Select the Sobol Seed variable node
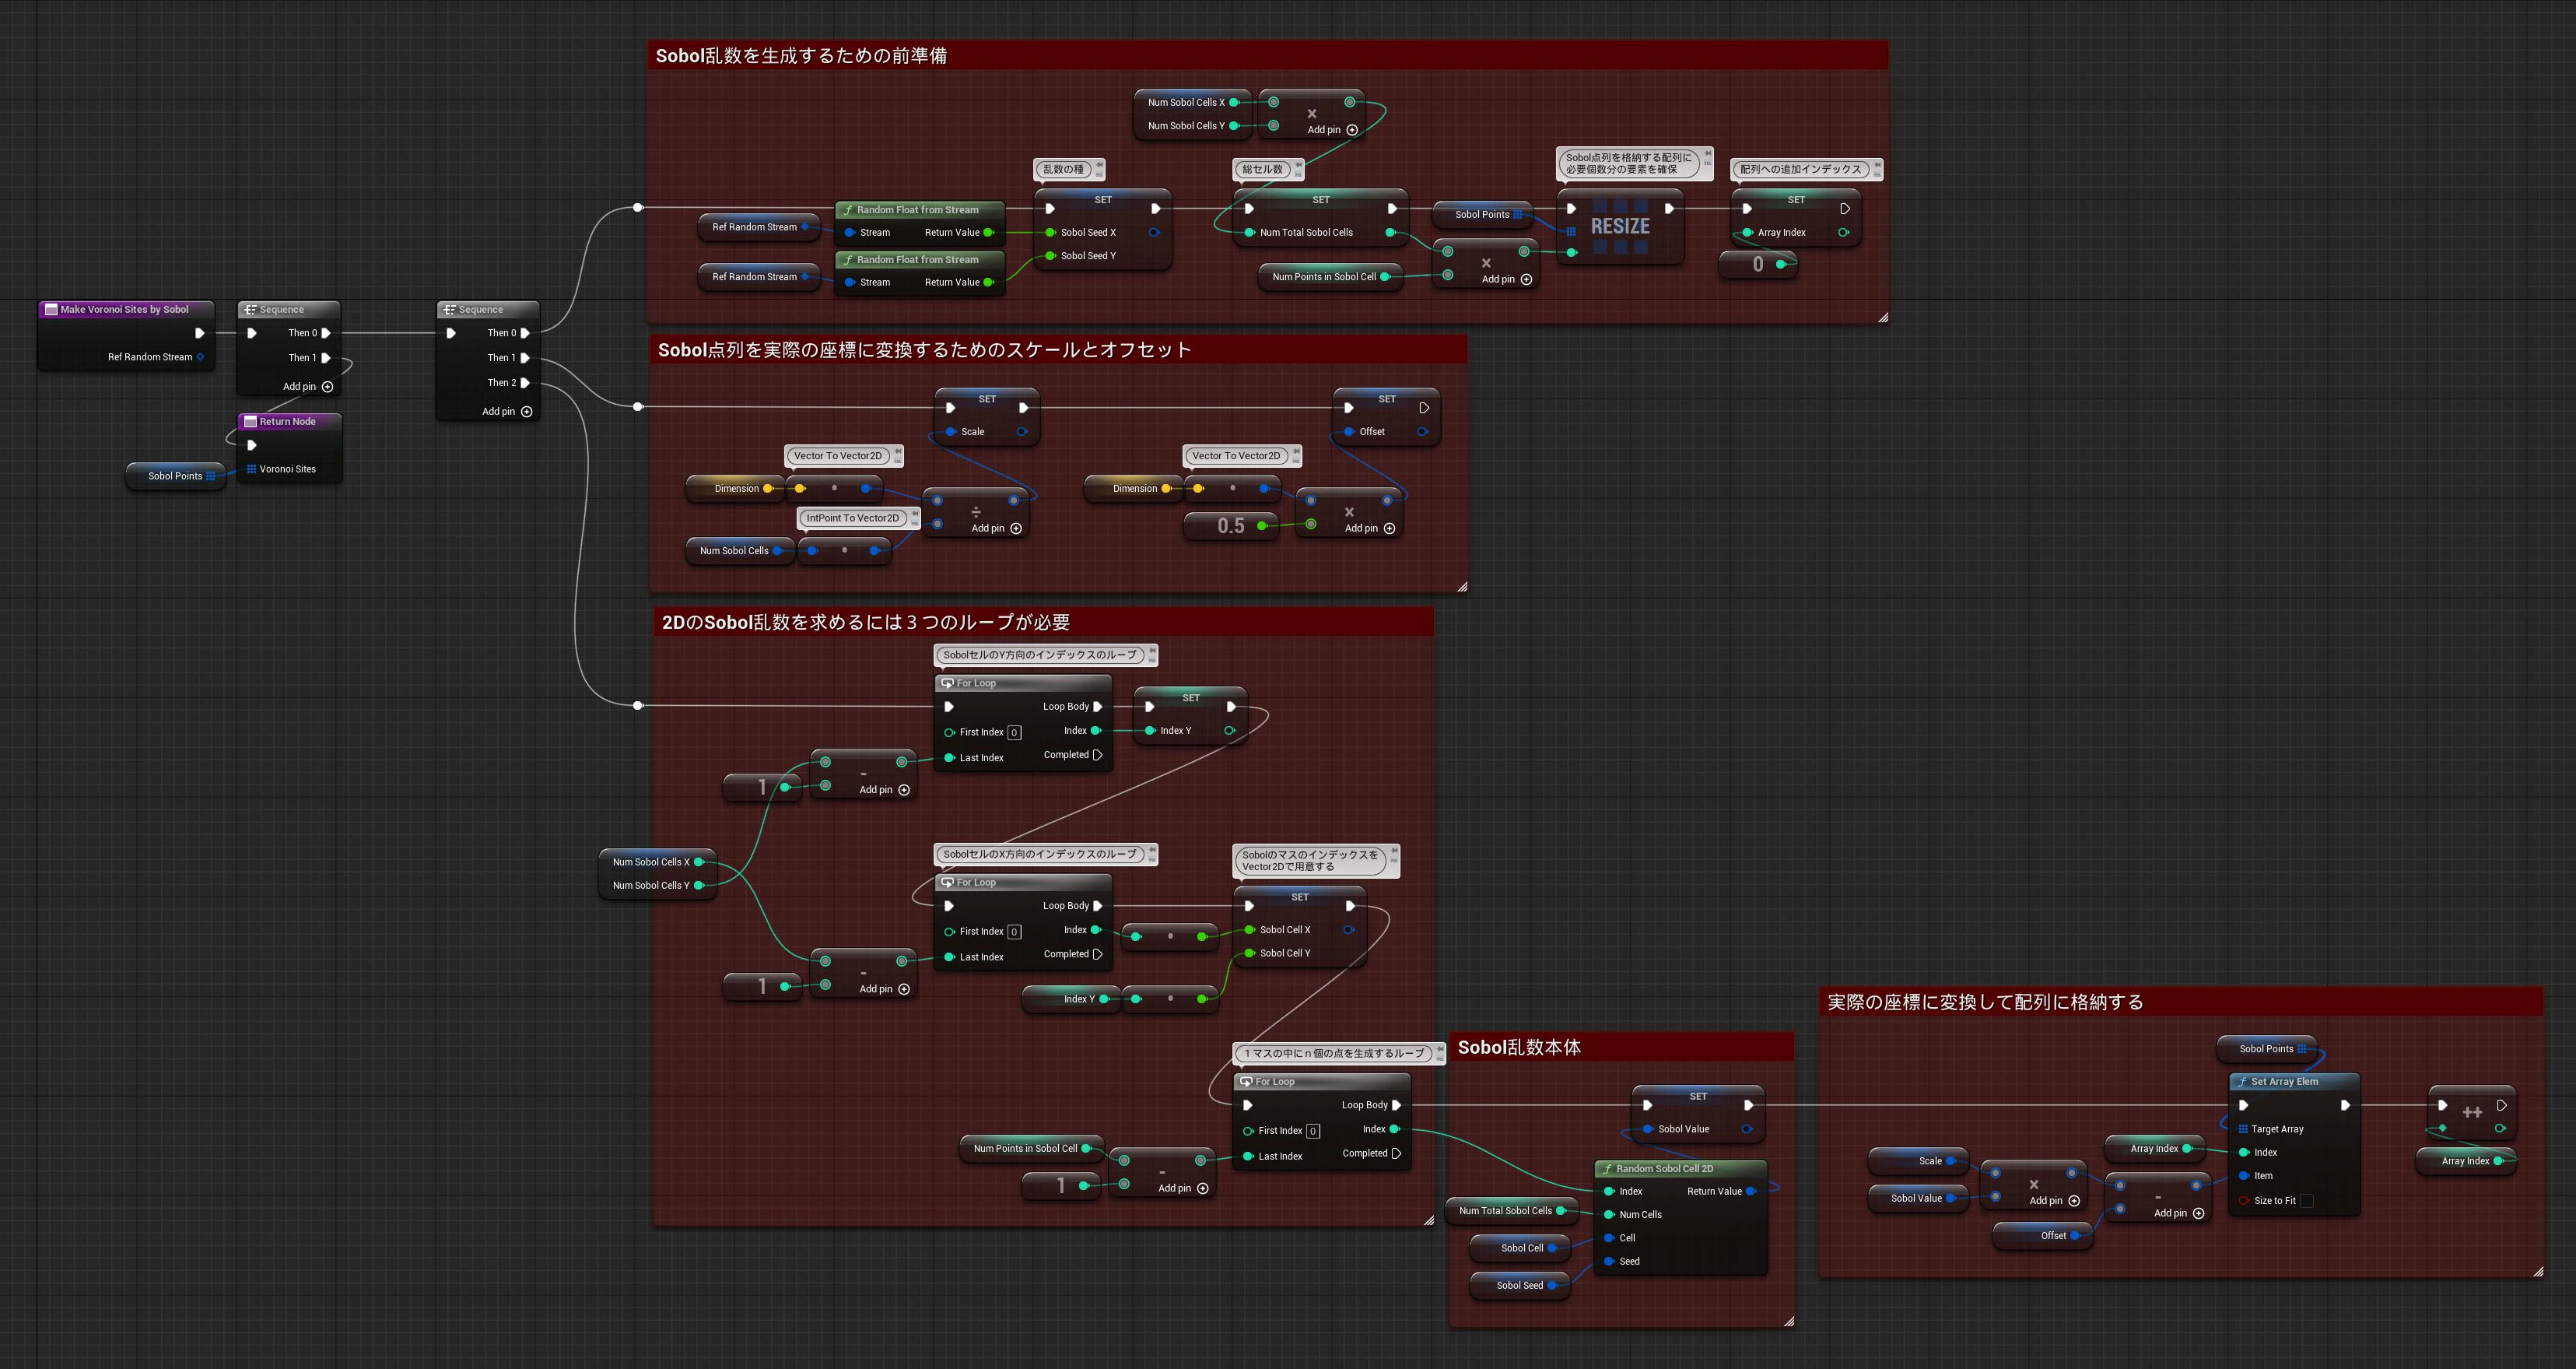Screen dimensions: 2576x1369 tap(1520, 1285)
